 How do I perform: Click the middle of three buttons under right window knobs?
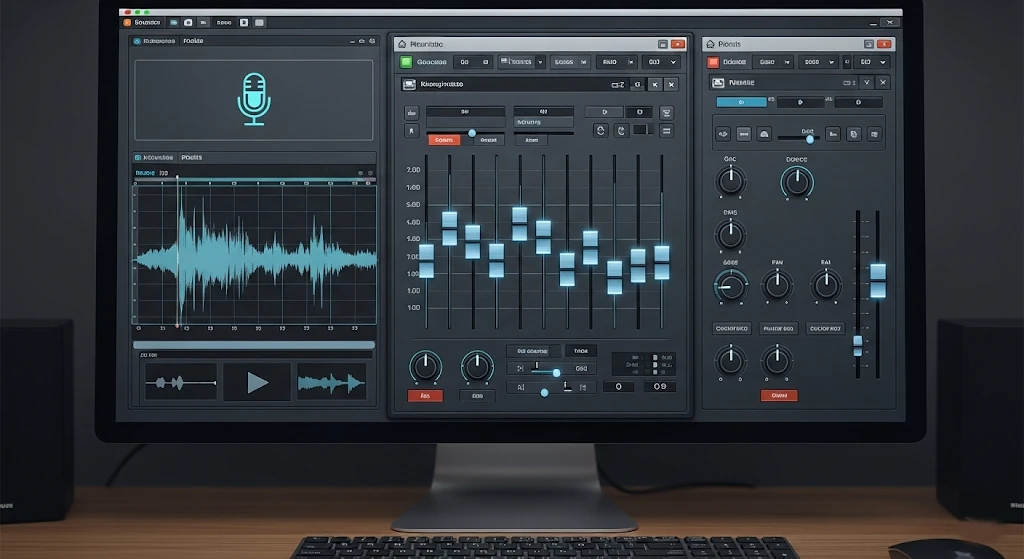tap(778, 328)
